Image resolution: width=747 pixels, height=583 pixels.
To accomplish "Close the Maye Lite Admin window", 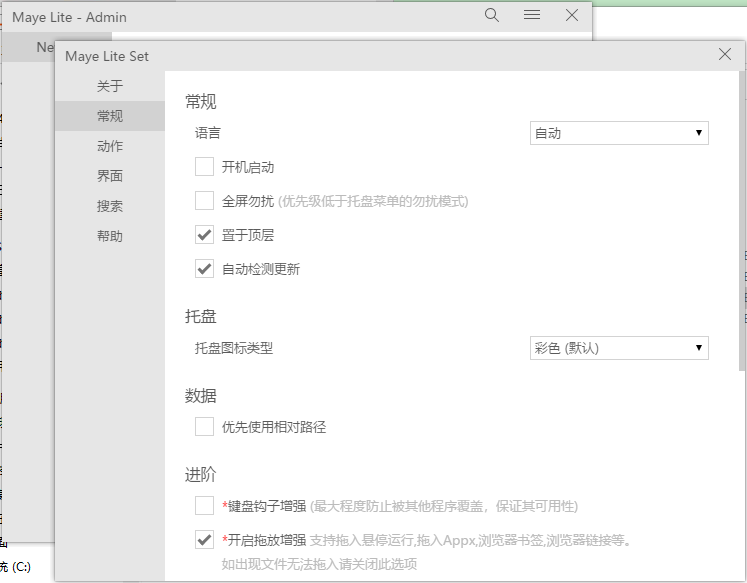I will pyautogui.click(x=572, y=15).
